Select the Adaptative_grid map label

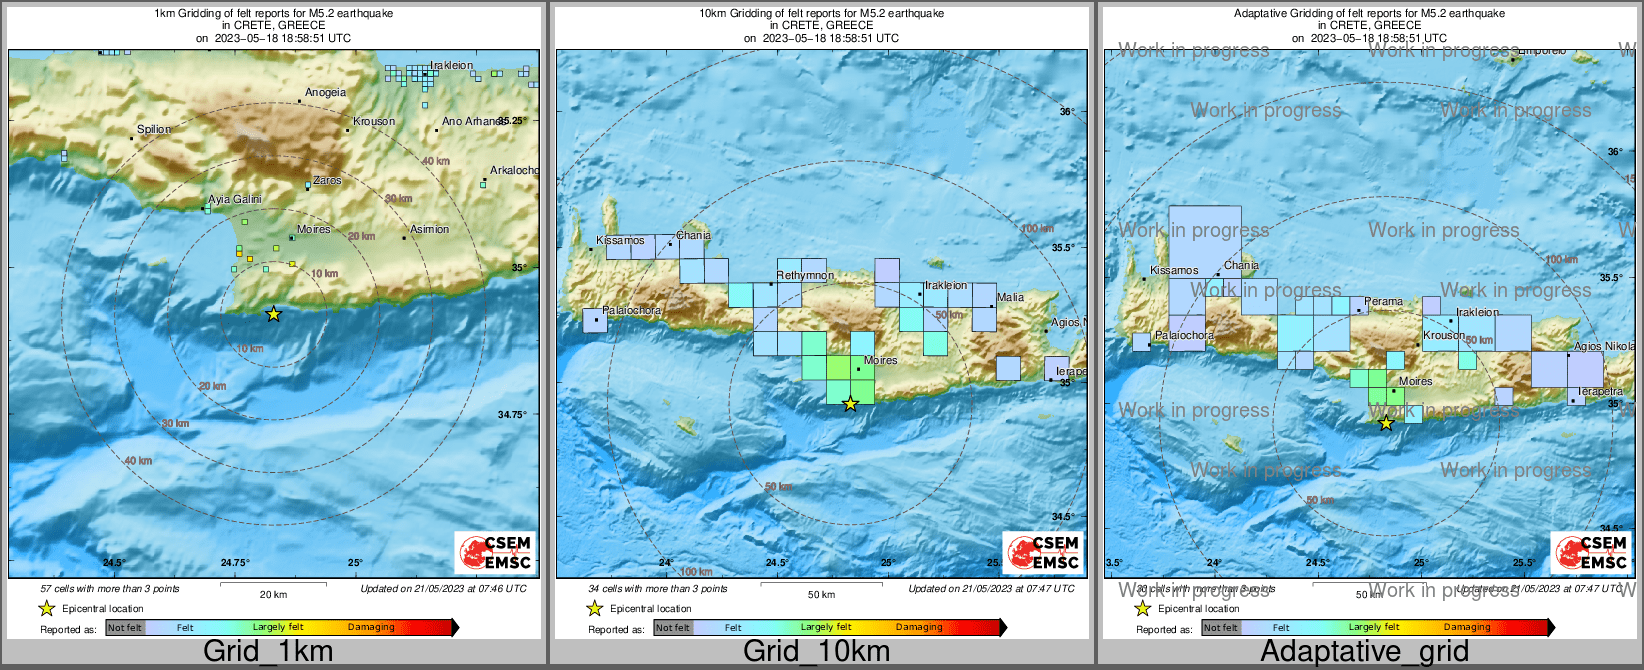click(x=1364, y=652)
